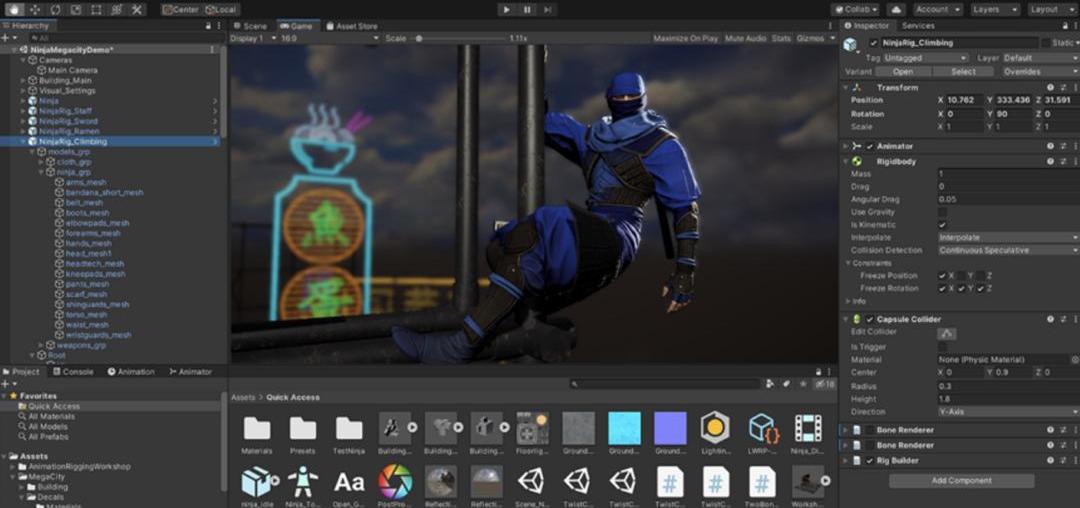Expand the Building_Main hierarchy item
The width and height of the screenshot is (1080, 508).
[x=23, y=80]
